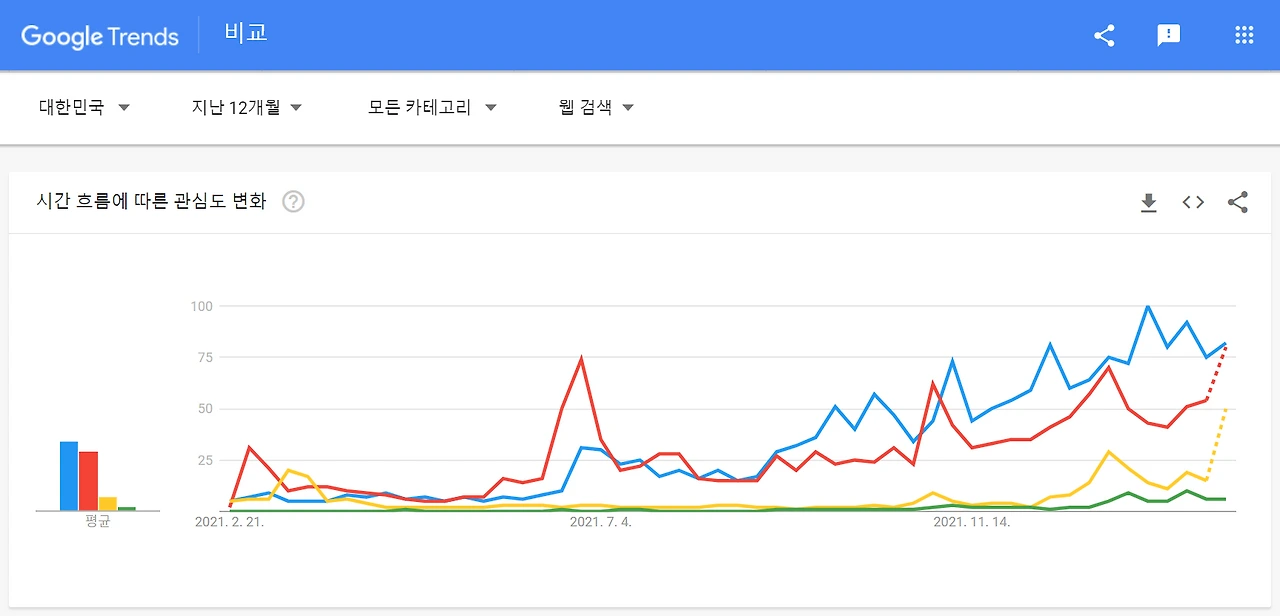Viewport: 1280px width, 616px height.
Task: Open the embed code icon for chart
Action: click(1193, 202)
